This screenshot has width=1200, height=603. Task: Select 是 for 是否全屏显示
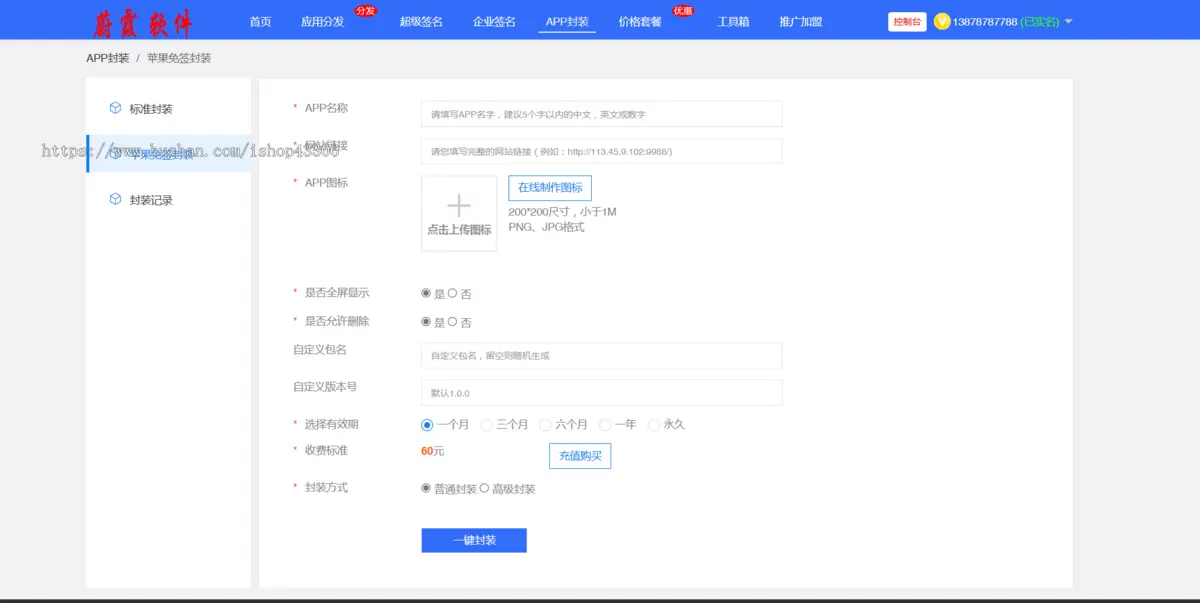coord(427,294)
